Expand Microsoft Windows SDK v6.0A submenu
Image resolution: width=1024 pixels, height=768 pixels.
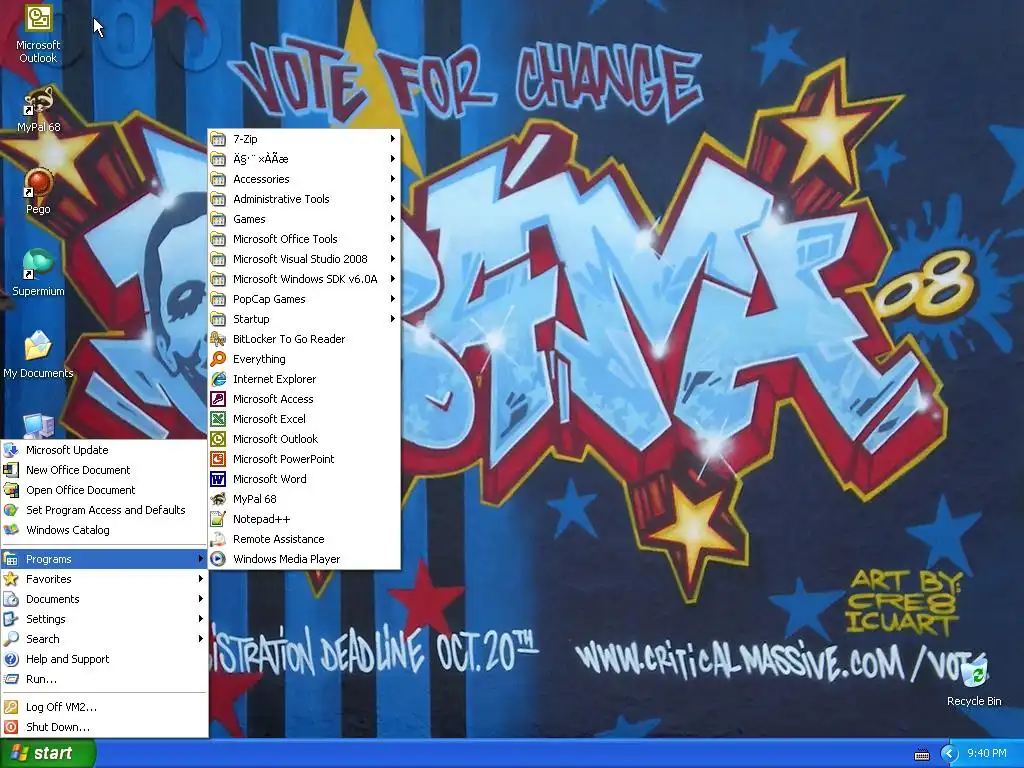click(x=304, y=279)
